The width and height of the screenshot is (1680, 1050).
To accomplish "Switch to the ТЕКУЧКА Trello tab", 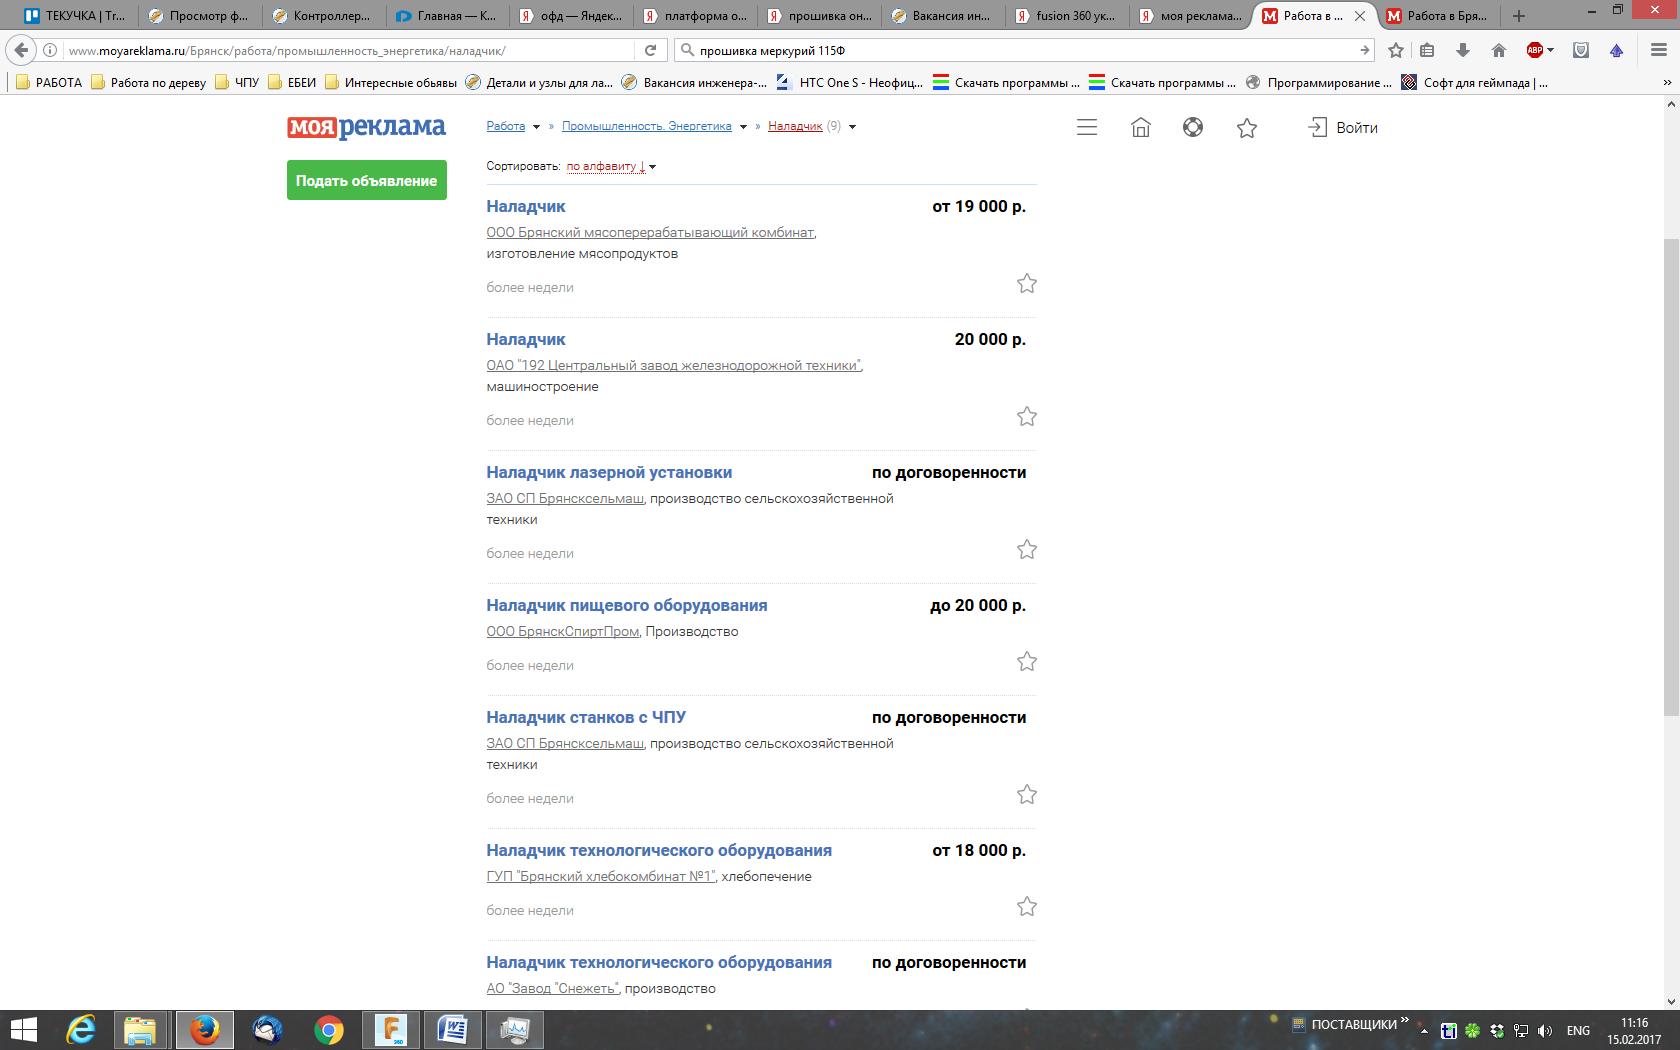I will tap(76, 16).
